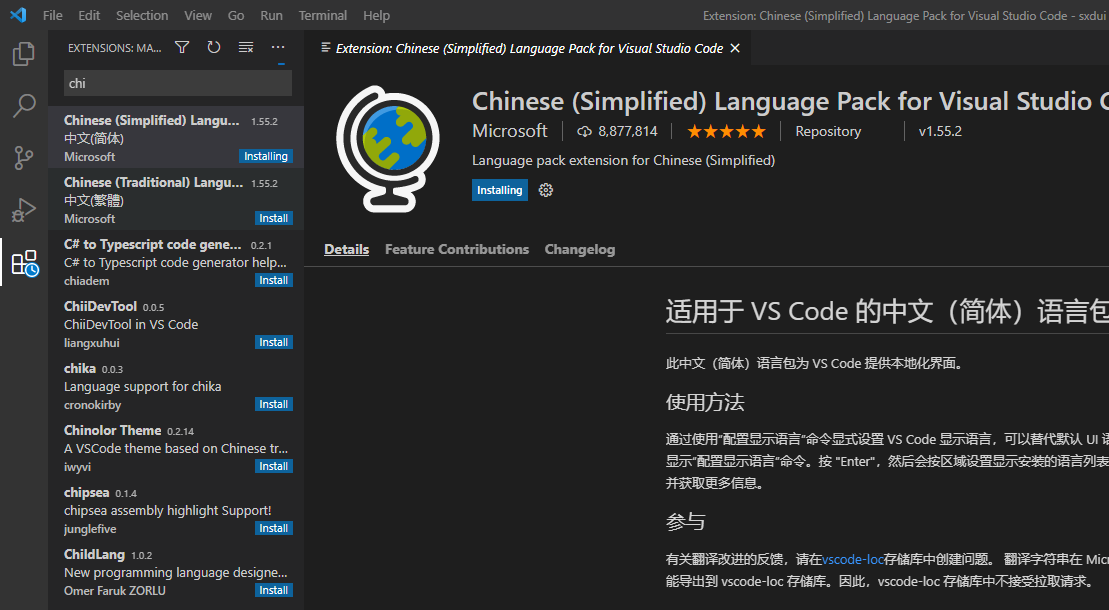
Task: Click publisher name Omer Faruk ZORLU
Action: click(x=115, y=590)
